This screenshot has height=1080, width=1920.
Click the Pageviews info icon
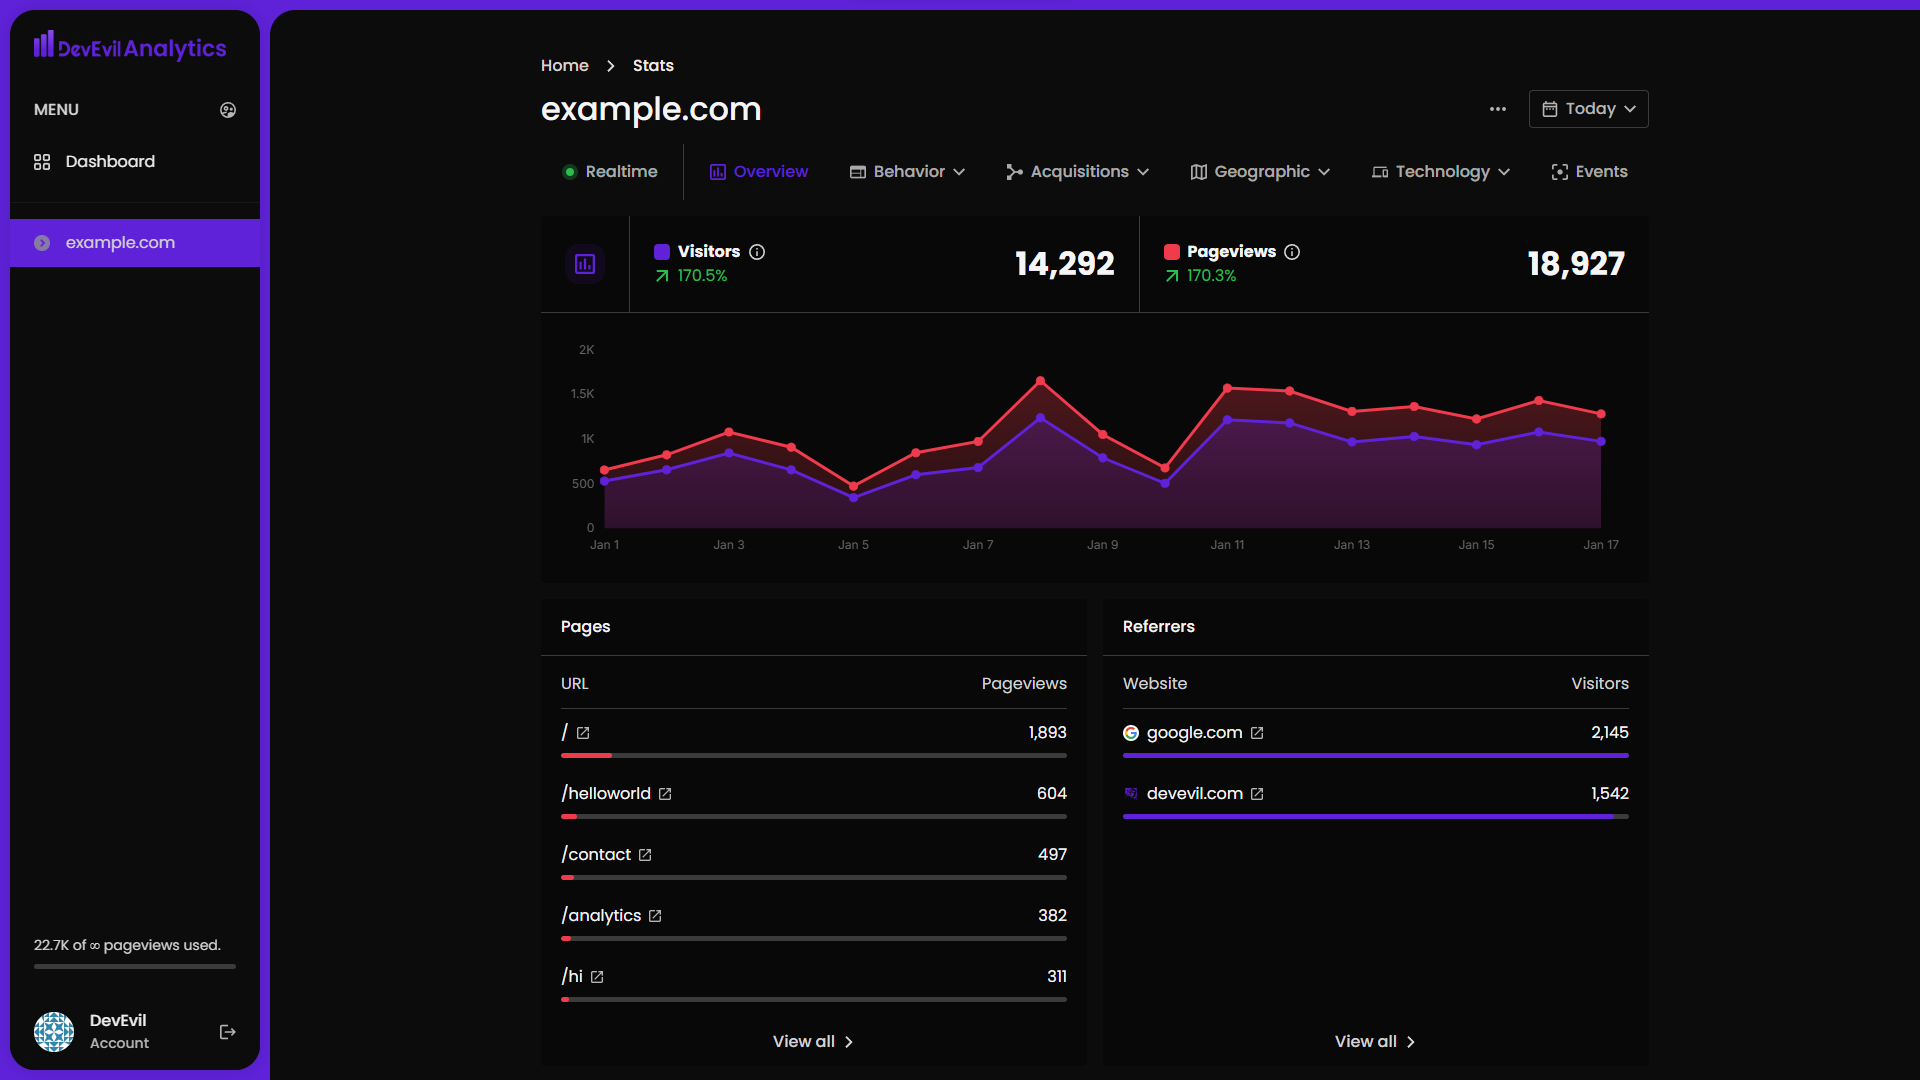1293,252
